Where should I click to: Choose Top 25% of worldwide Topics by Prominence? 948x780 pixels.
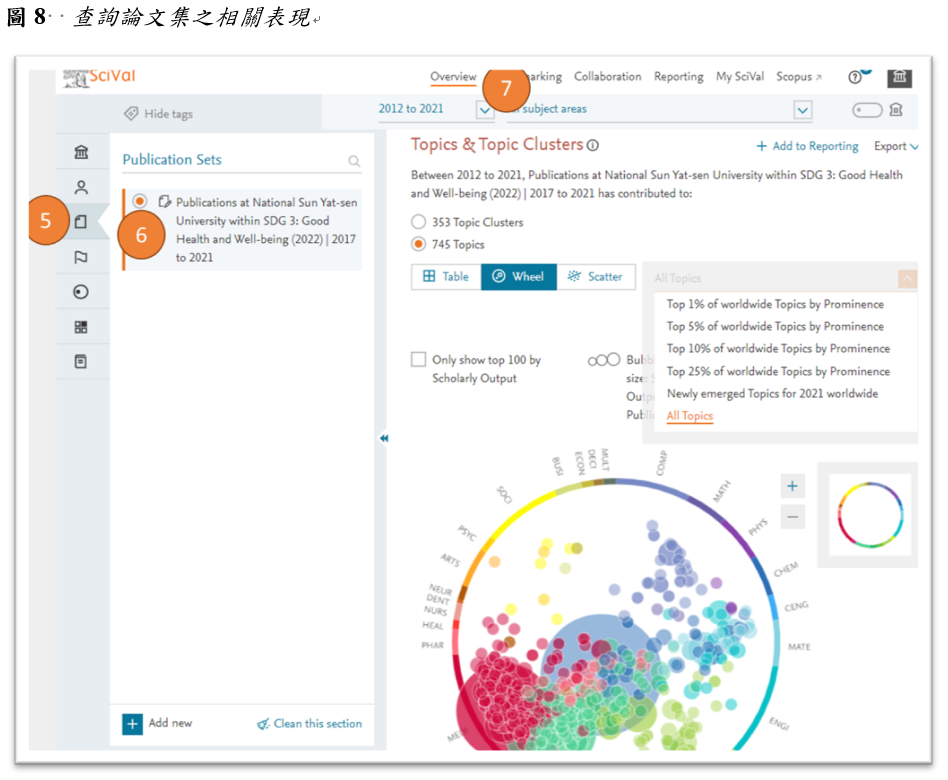click(778, 371)
